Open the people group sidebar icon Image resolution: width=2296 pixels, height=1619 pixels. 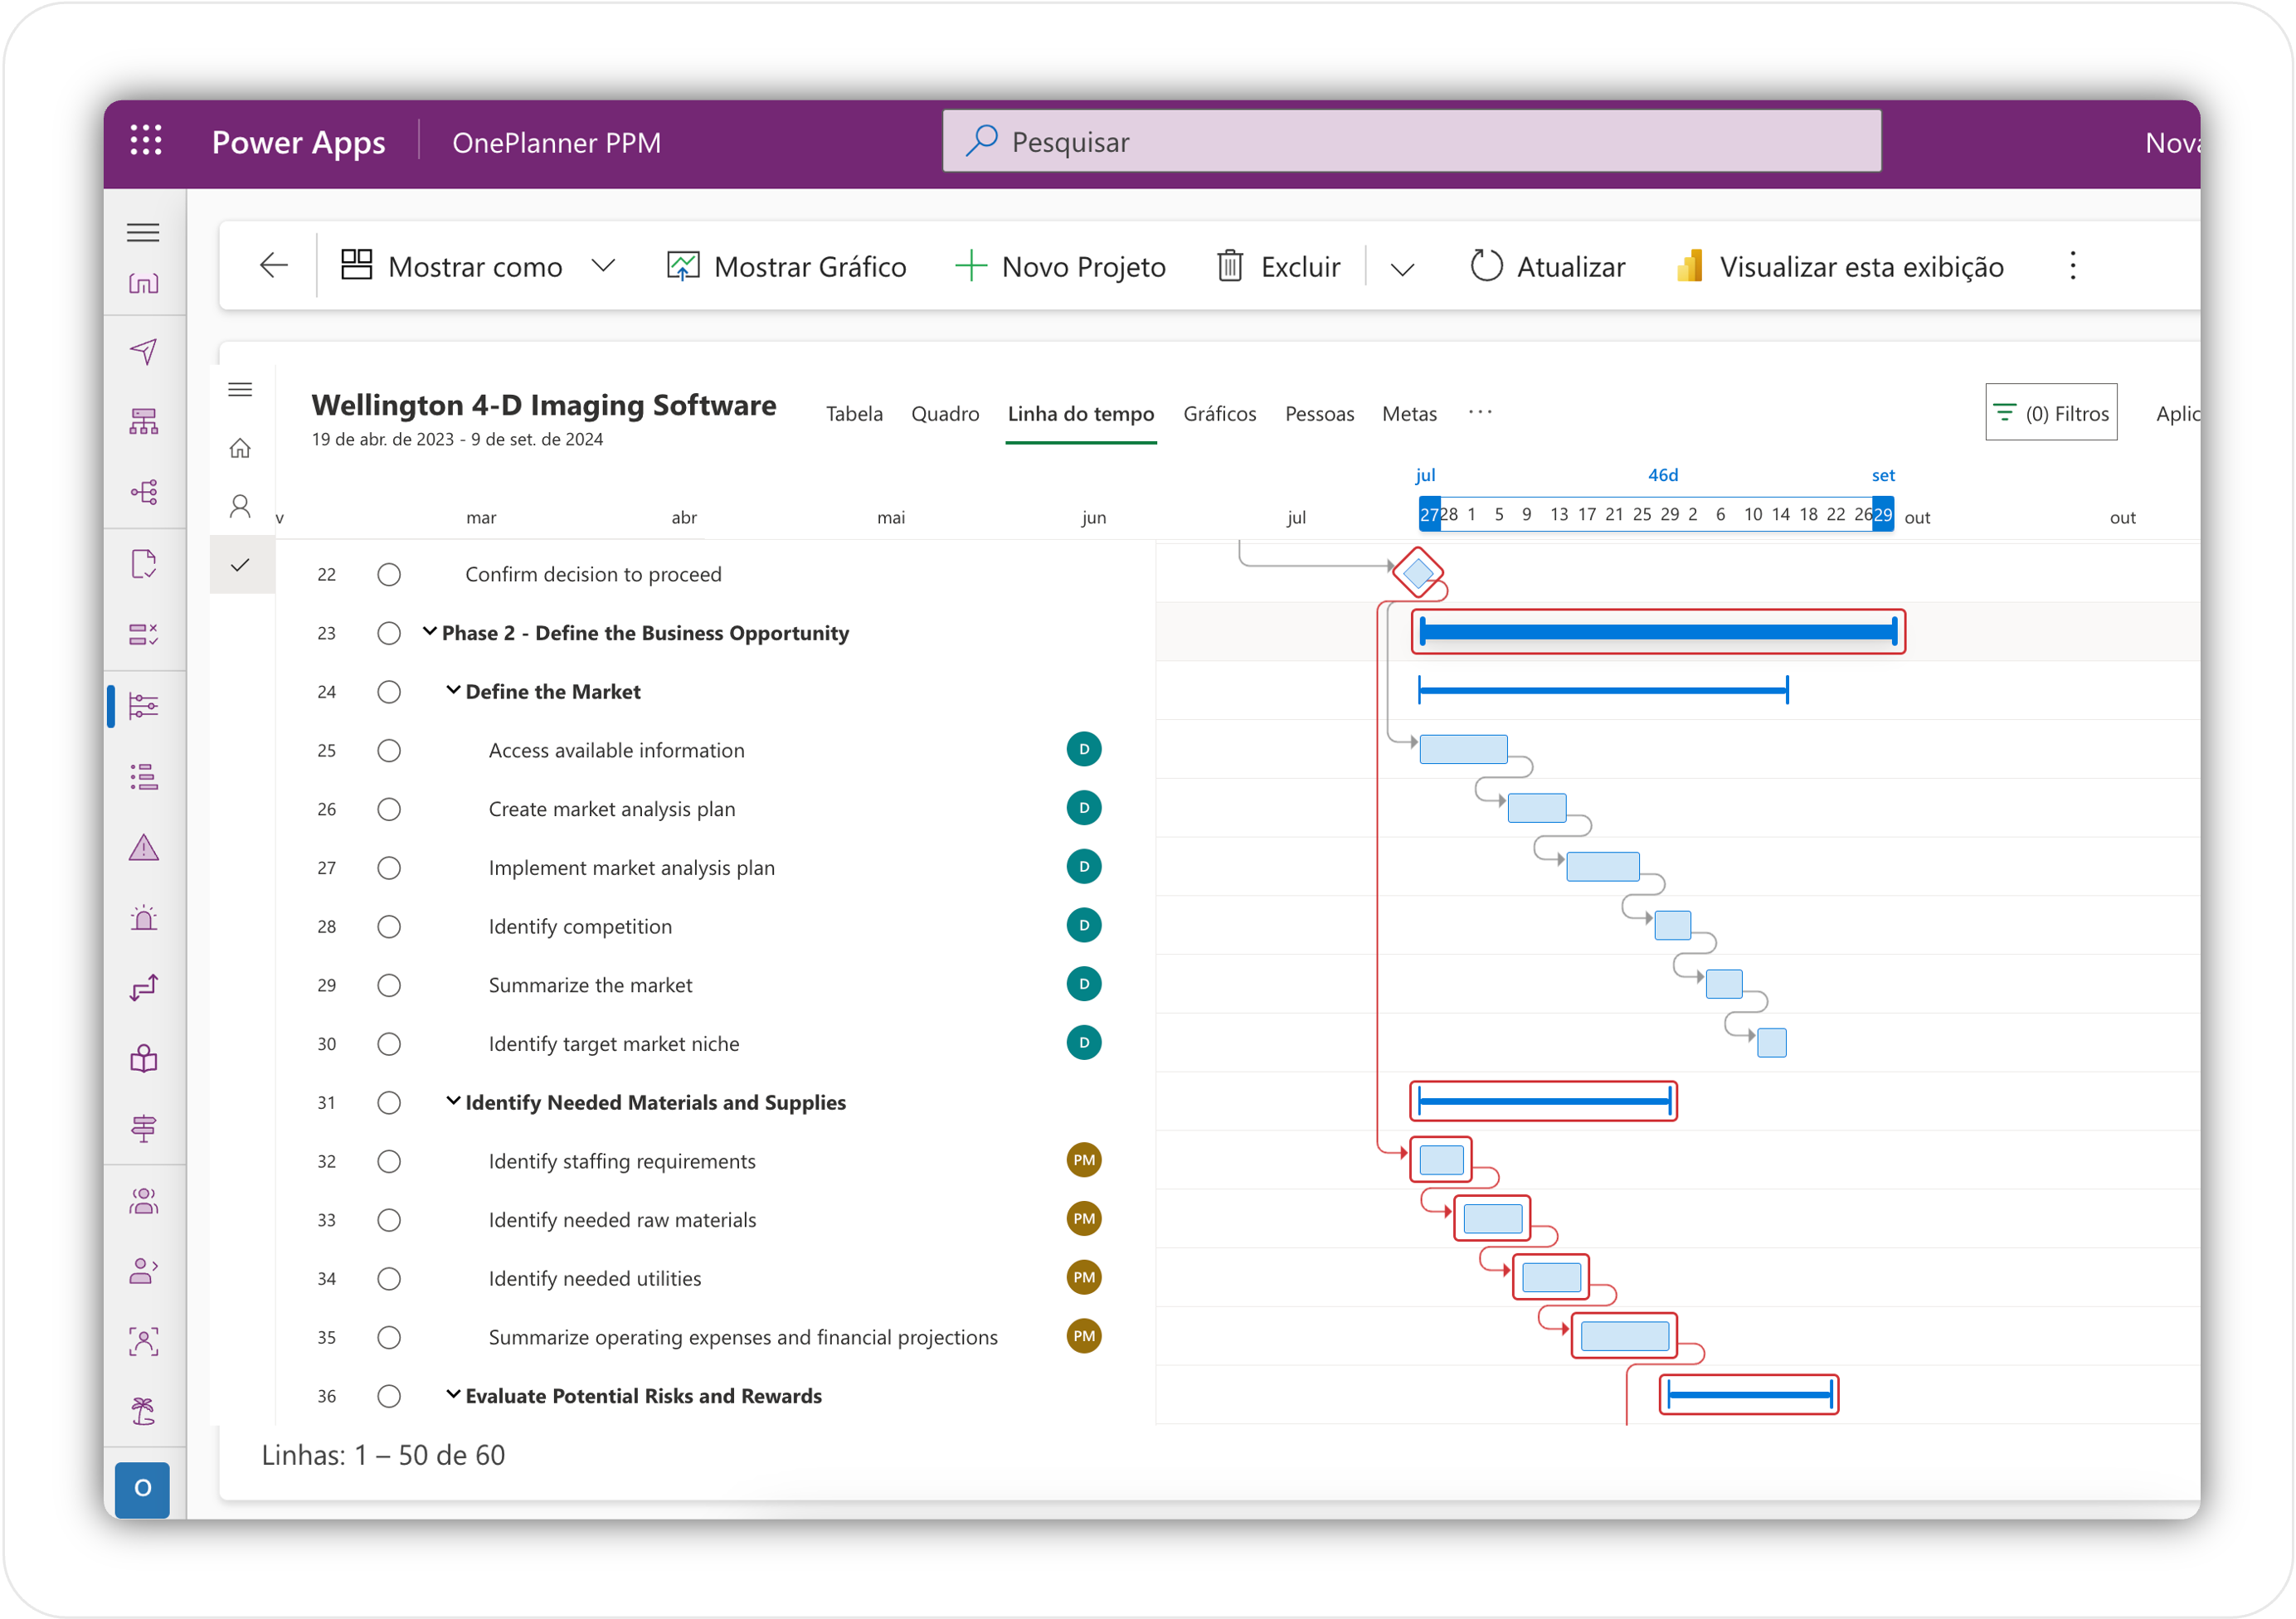143,1201
